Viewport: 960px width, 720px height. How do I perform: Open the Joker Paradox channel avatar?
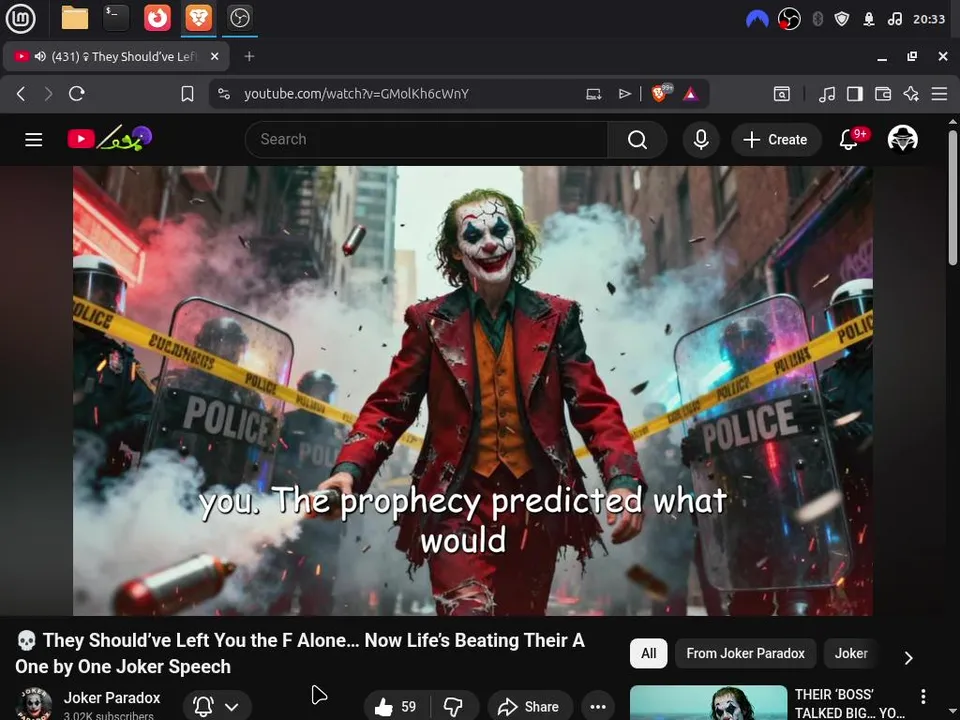(34, 704)
